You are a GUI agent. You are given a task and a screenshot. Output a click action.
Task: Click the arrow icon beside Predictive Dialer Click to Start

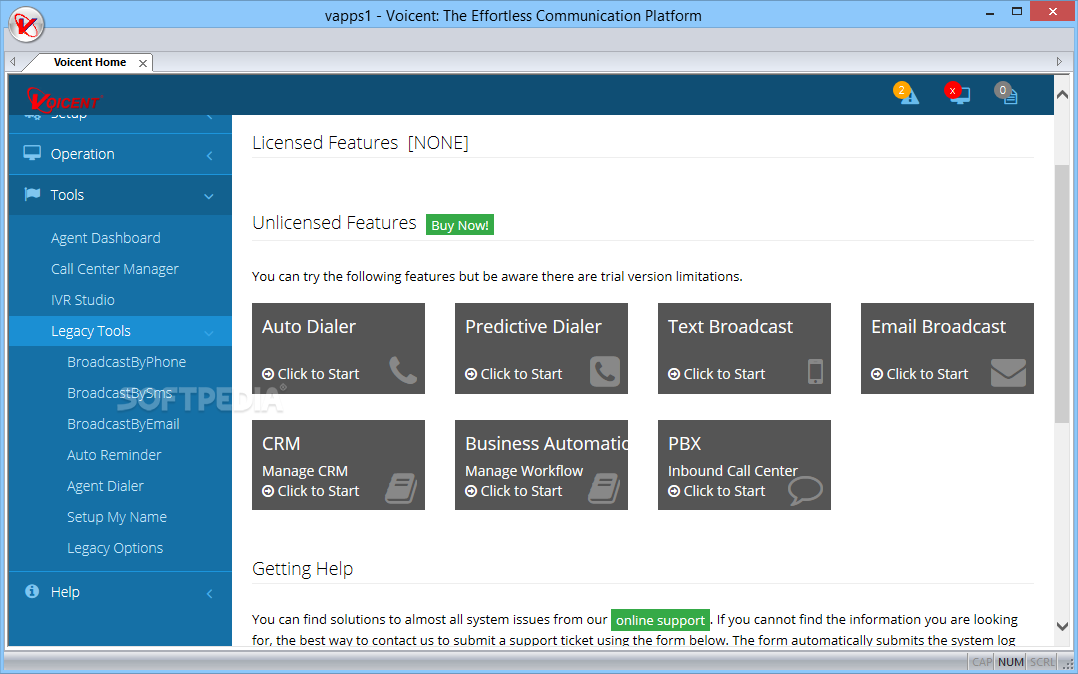click(471, 374)
